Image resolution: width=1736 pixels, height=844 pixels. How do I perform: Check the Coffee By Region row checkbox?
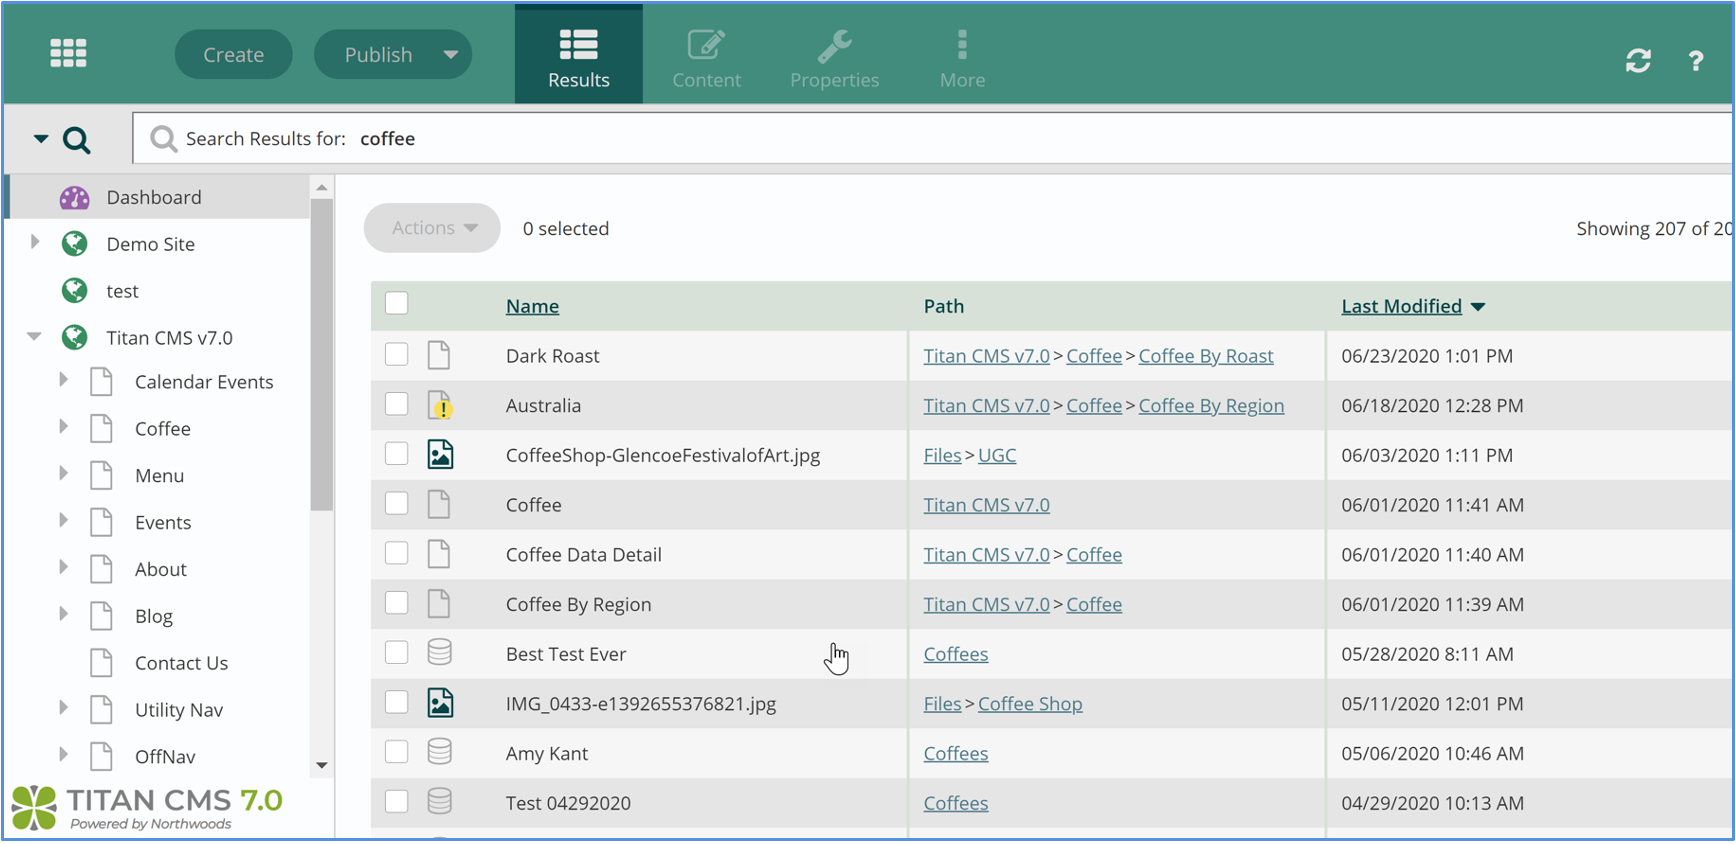coord(397,602)
